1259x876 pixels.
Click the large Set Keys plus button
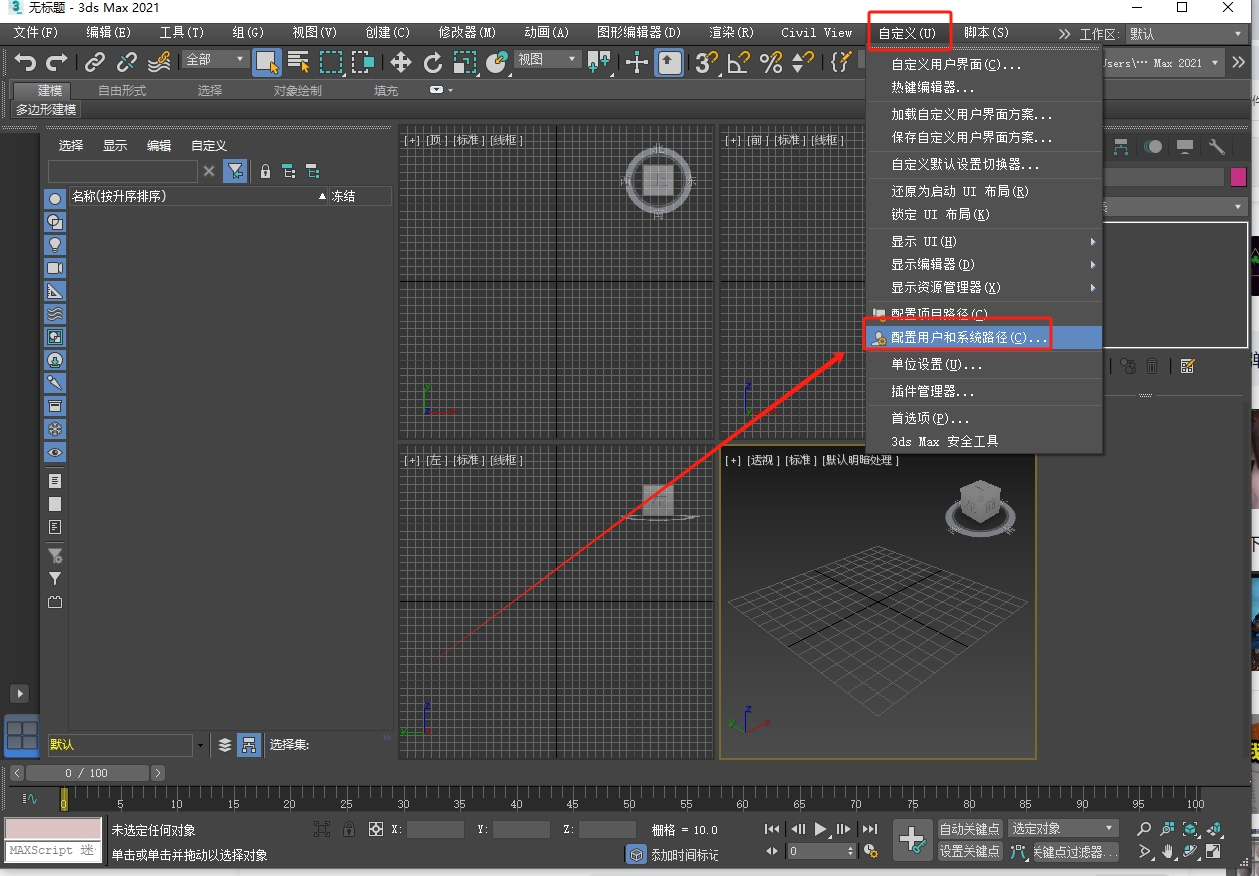(912, 840)
